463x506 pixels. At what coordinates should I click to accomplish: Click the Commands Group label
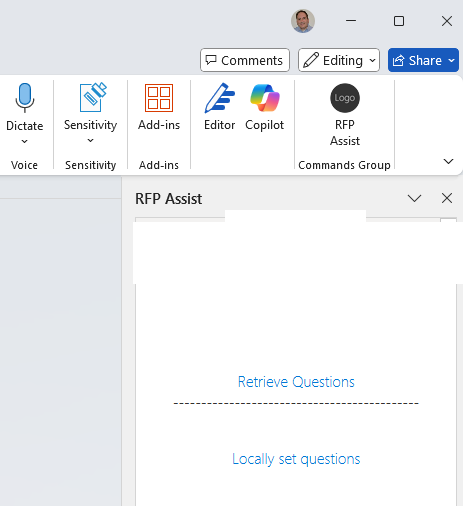pos(344,165)
